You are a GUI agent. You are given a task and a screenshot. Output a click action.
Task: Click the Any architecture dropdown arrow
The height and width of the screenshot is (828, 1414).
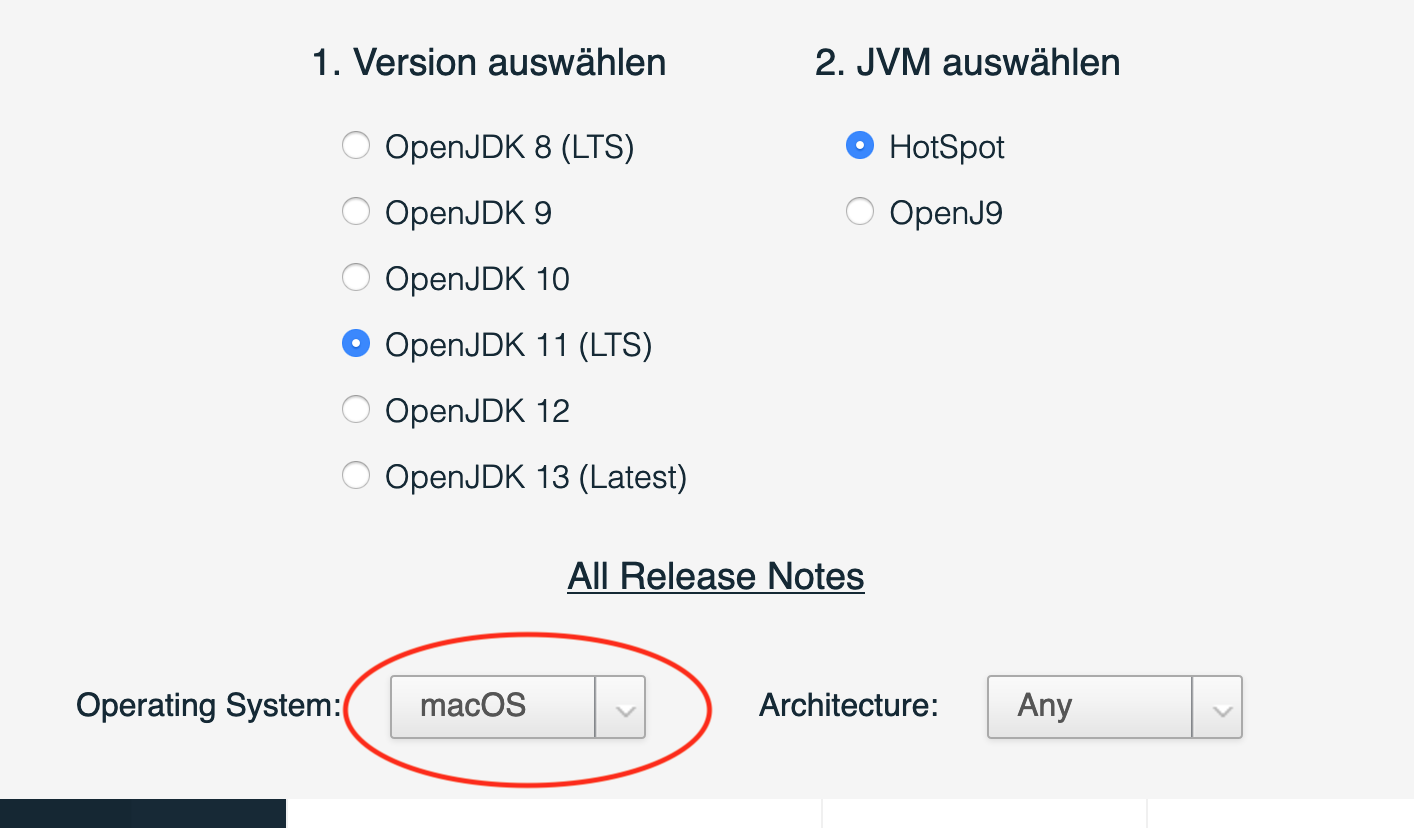click(1218, 706)
